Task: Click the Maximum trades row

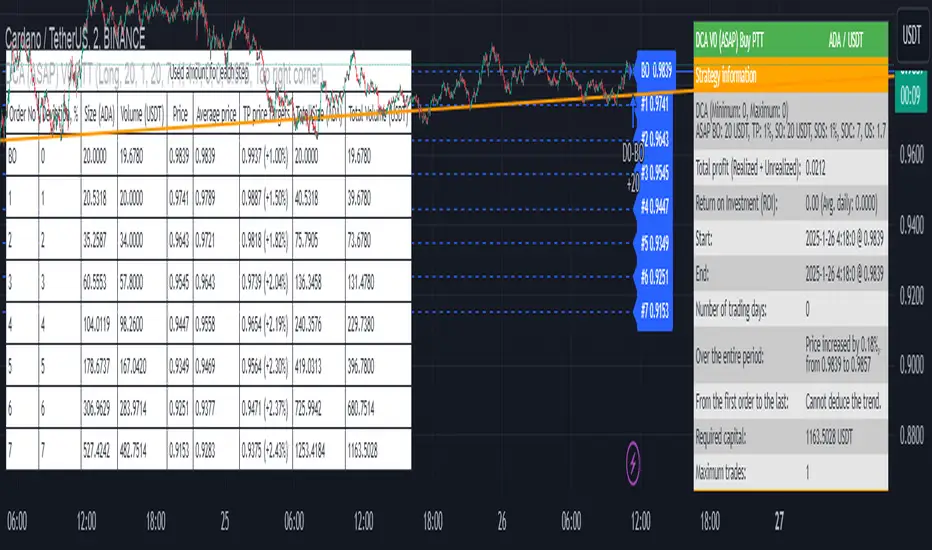Action: [789, 472]
